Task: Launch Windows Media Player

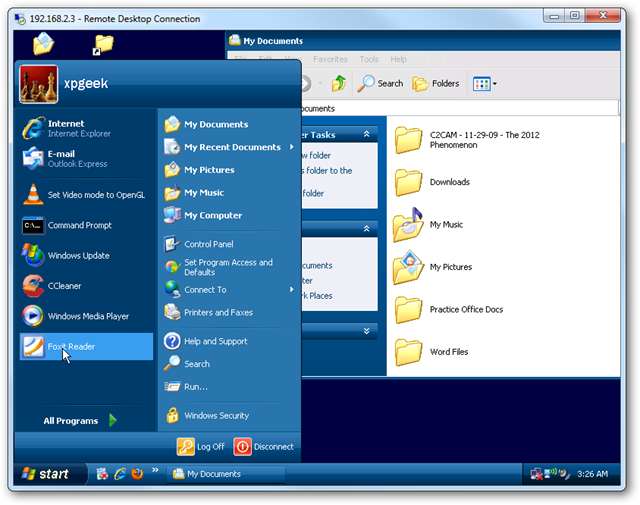Action: (88, 316)
